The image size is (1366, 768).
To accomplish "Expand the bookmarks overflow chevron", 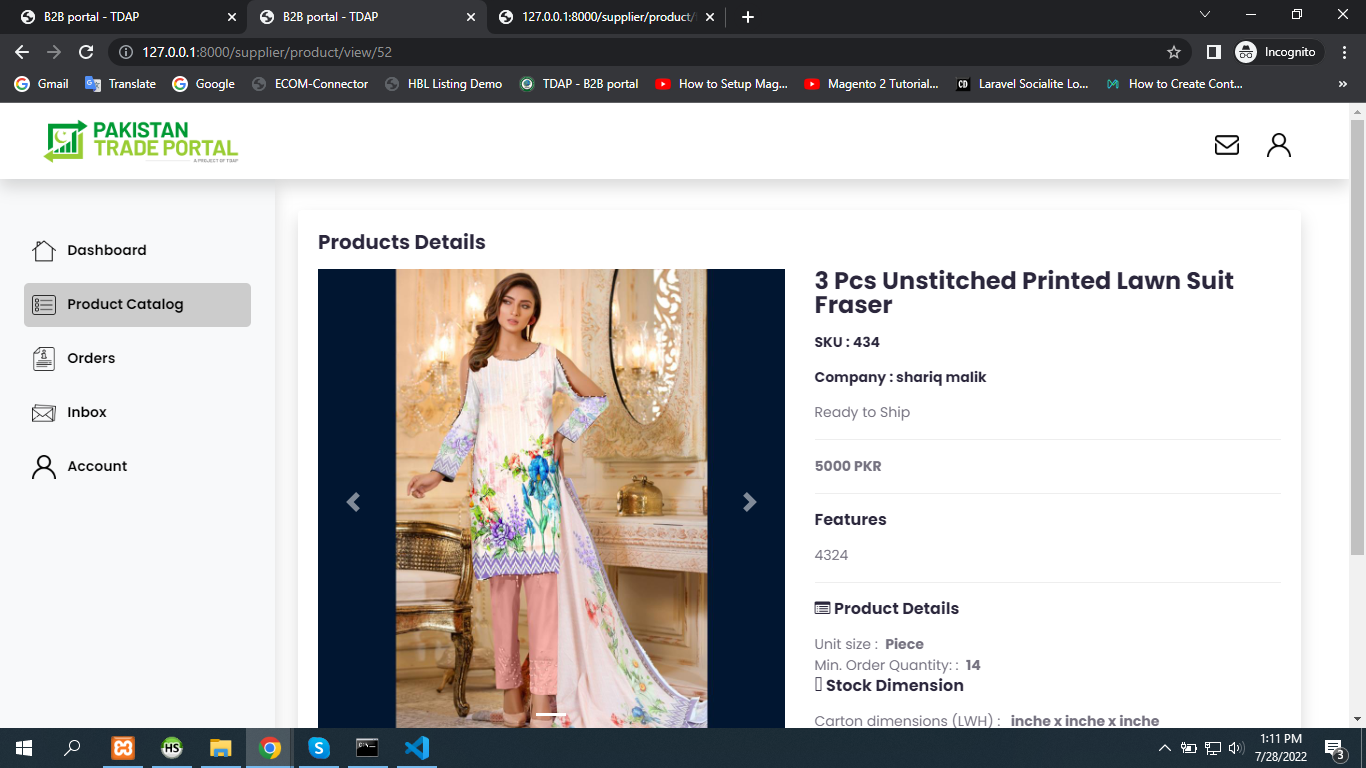I will pos(1344,84).
